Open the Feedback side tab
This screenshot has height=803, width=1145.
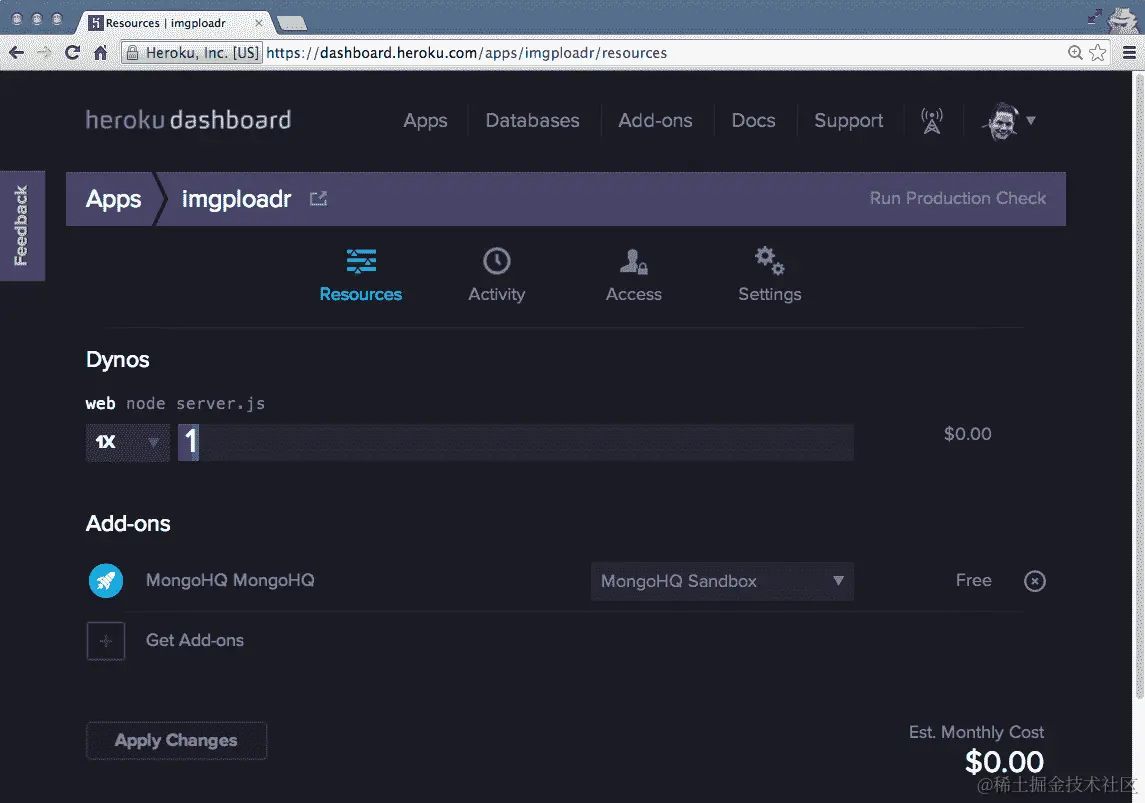point(22,226)
